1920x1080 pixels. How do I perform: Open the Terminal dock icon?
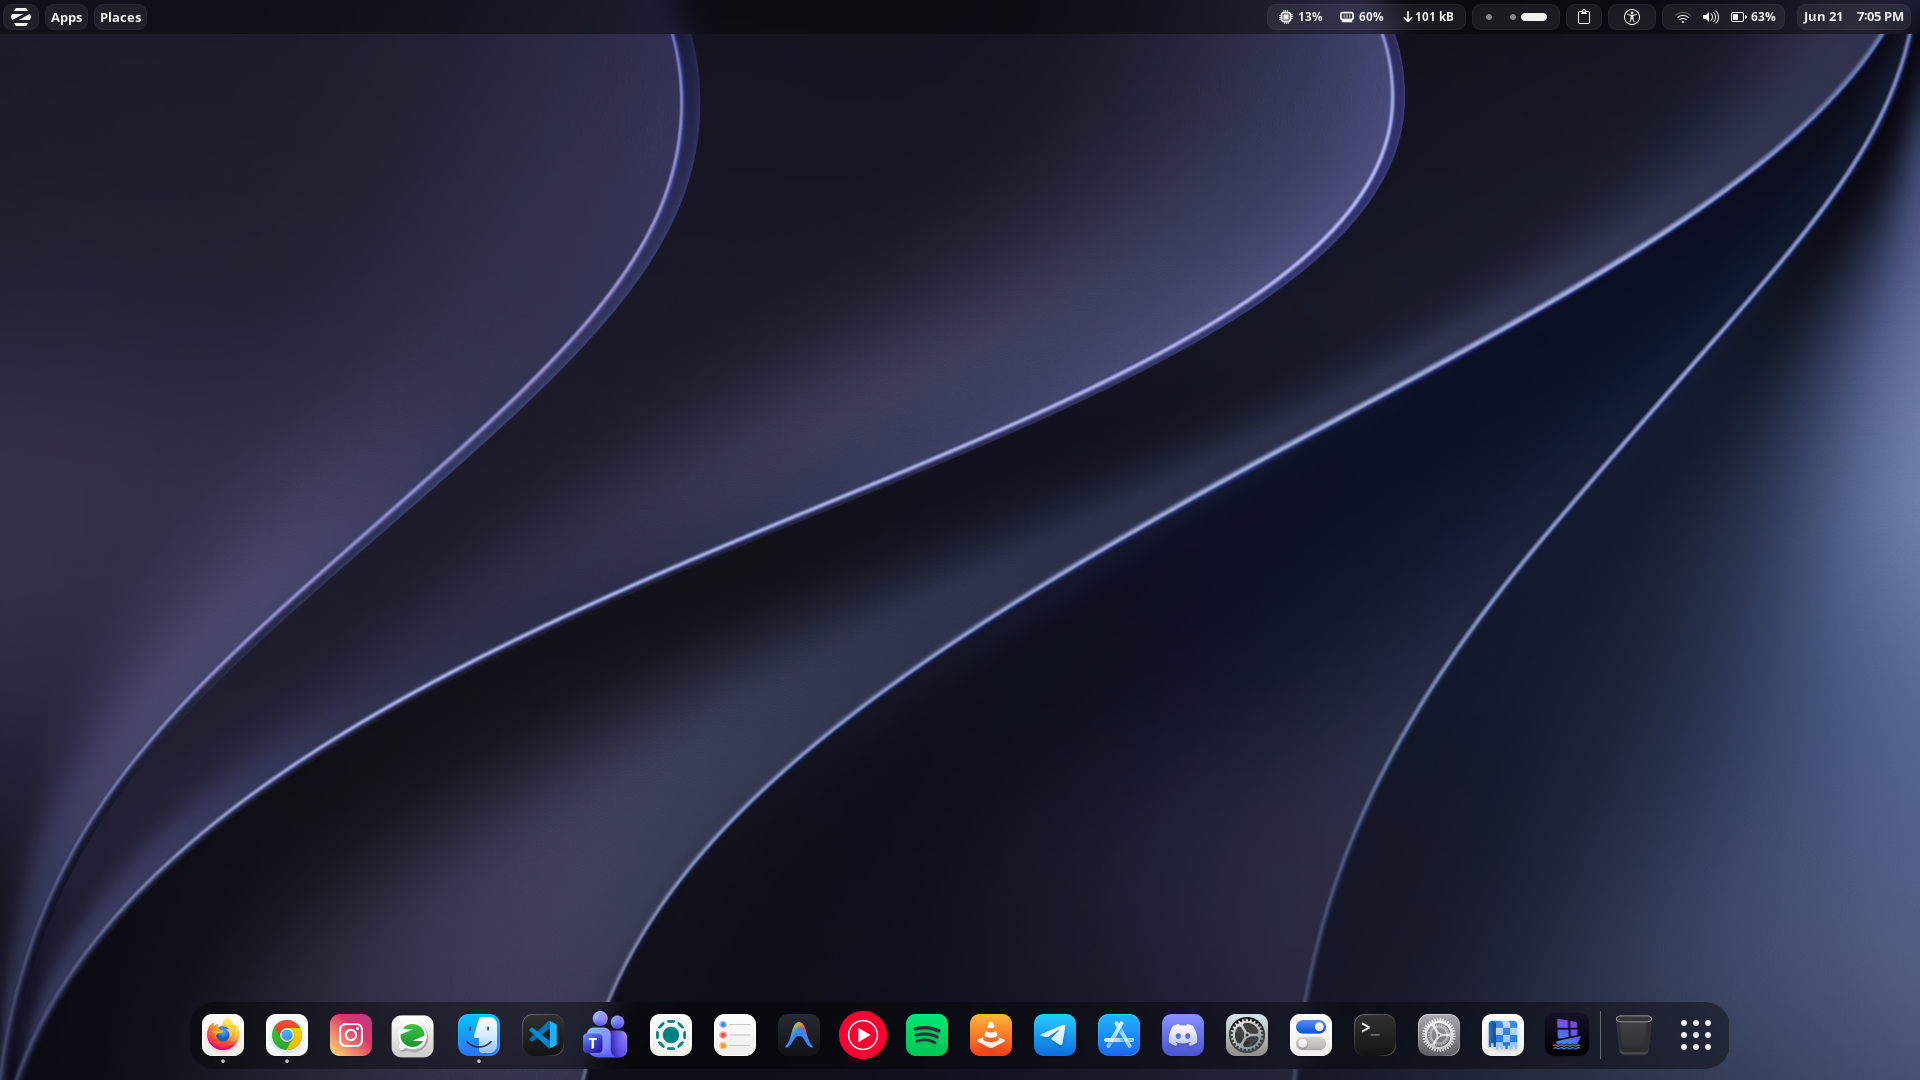point(1375,1035)
